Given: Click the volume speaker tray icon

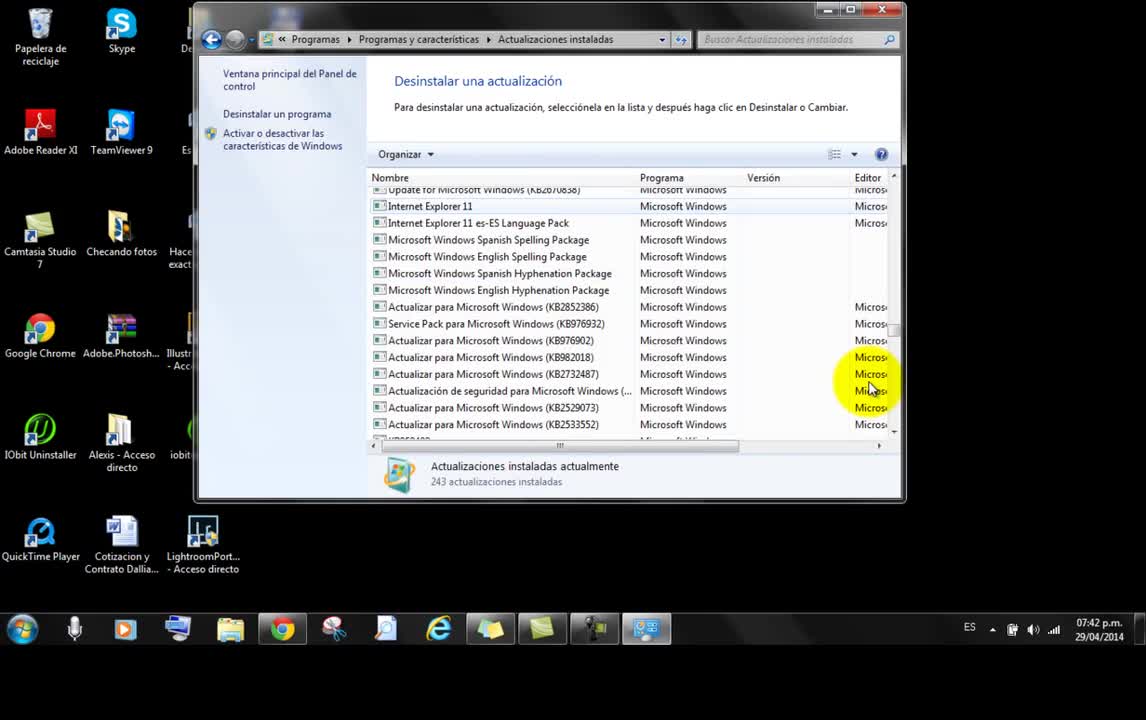Looking at the screenshot, I should 1033,629.
